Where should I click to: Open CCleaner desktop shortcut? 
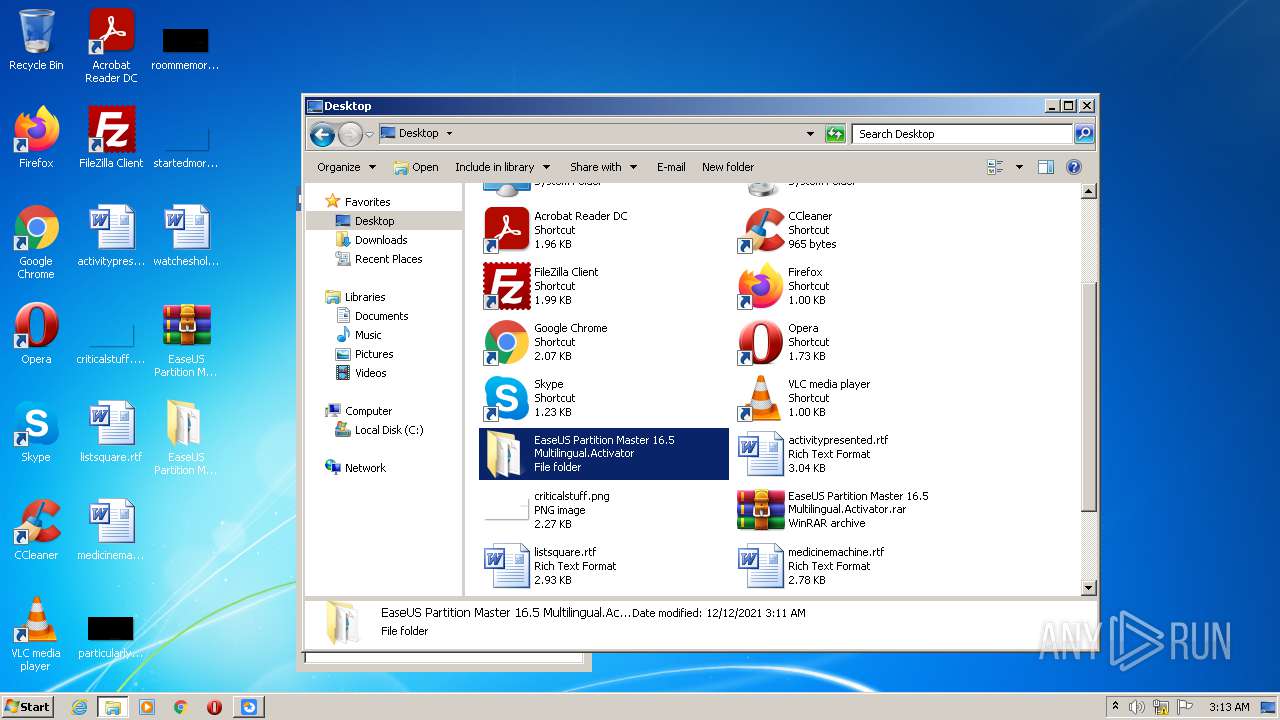tap(36, 529)
